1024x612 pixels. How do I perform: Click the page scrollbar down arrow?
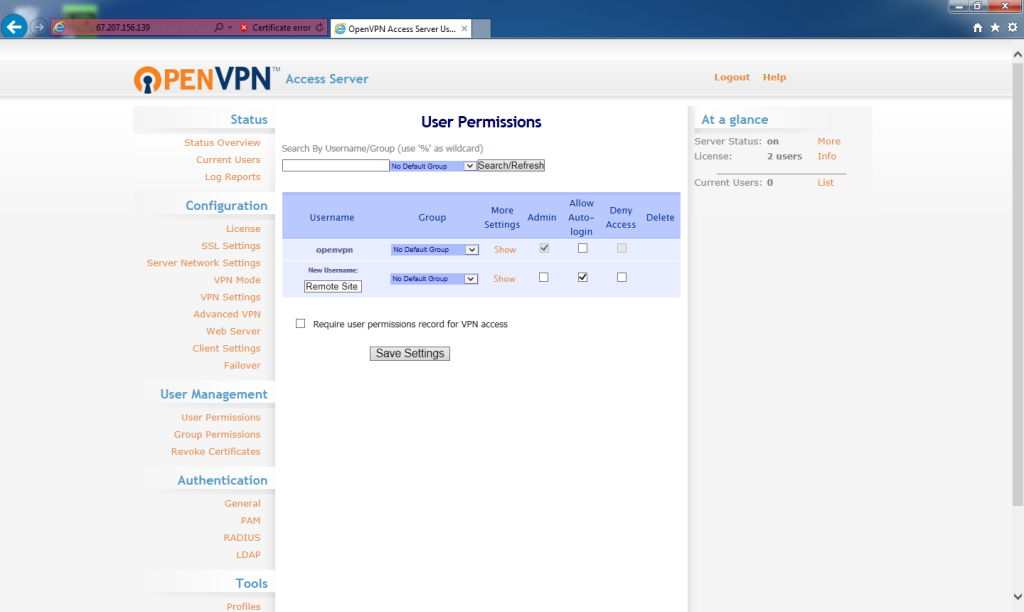tap(1017, 596)
